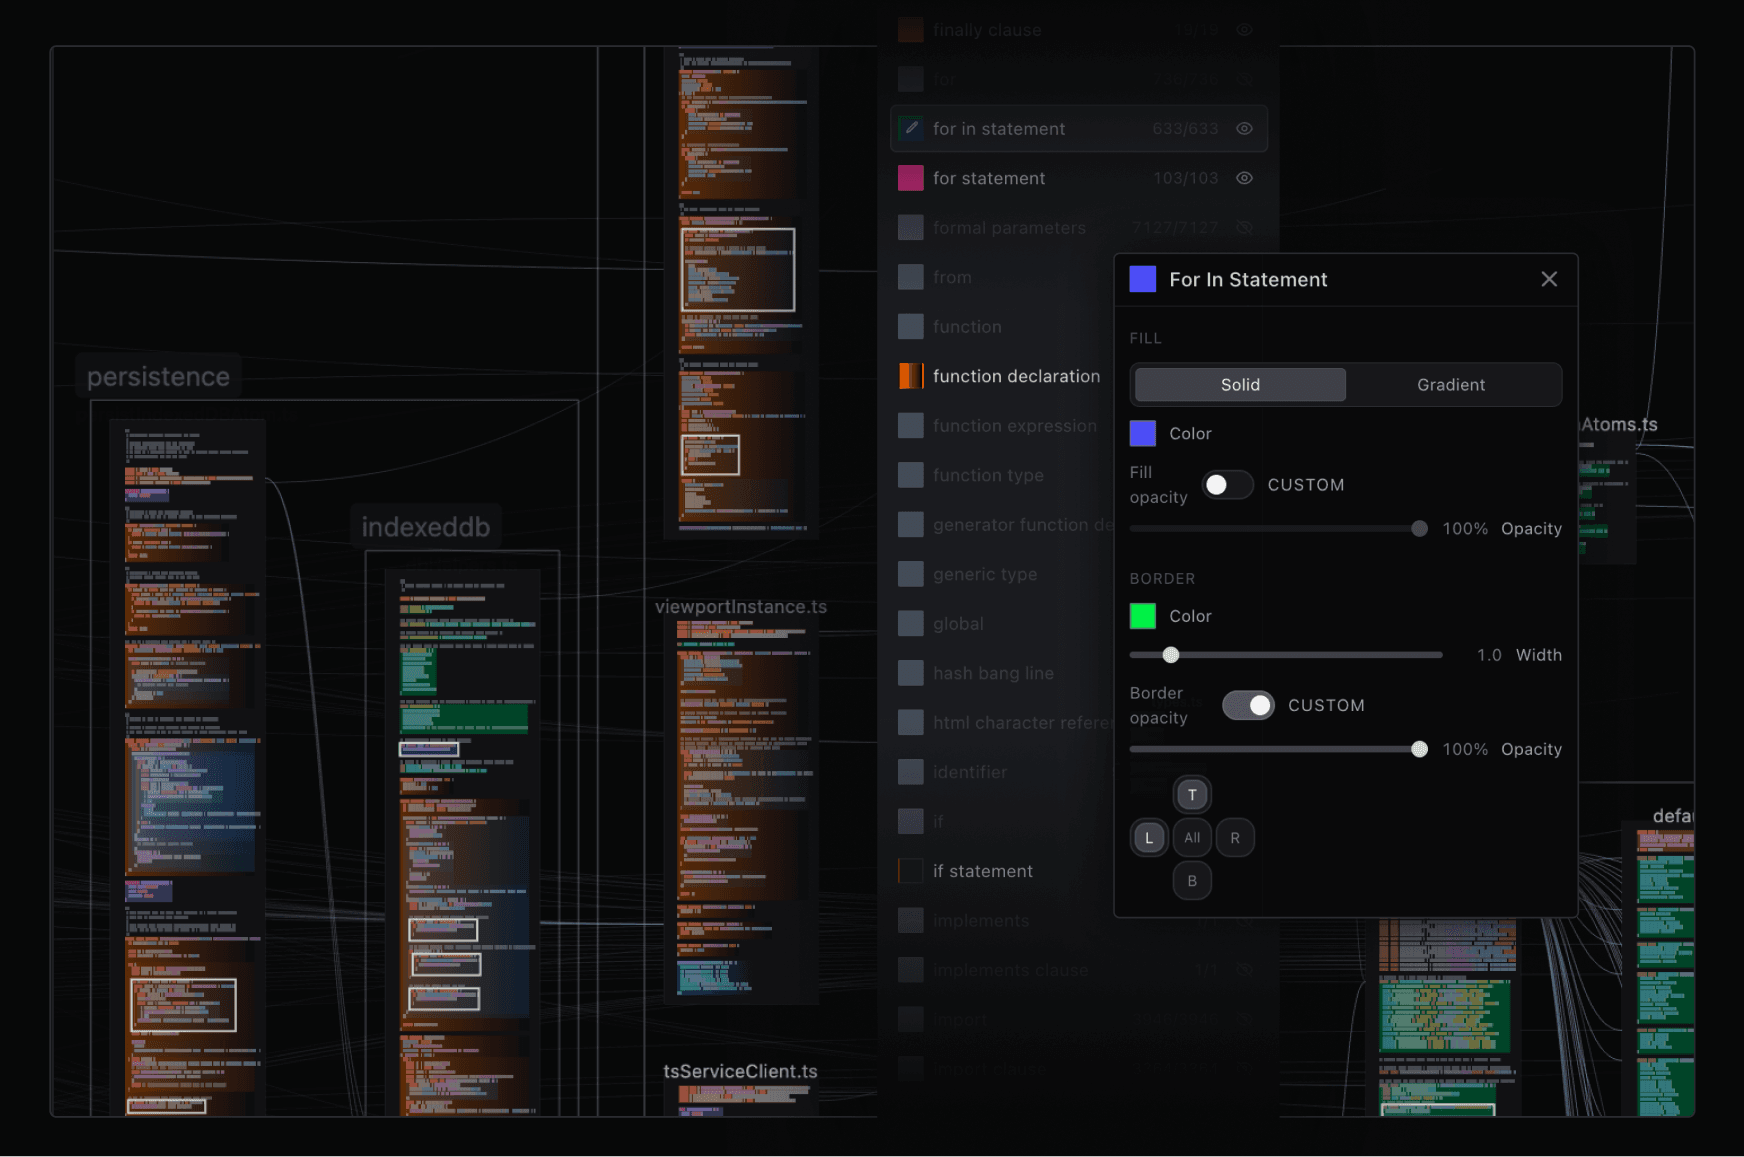
Task: Click the magenta swatch beside 'for statement'
Action: 911,178
